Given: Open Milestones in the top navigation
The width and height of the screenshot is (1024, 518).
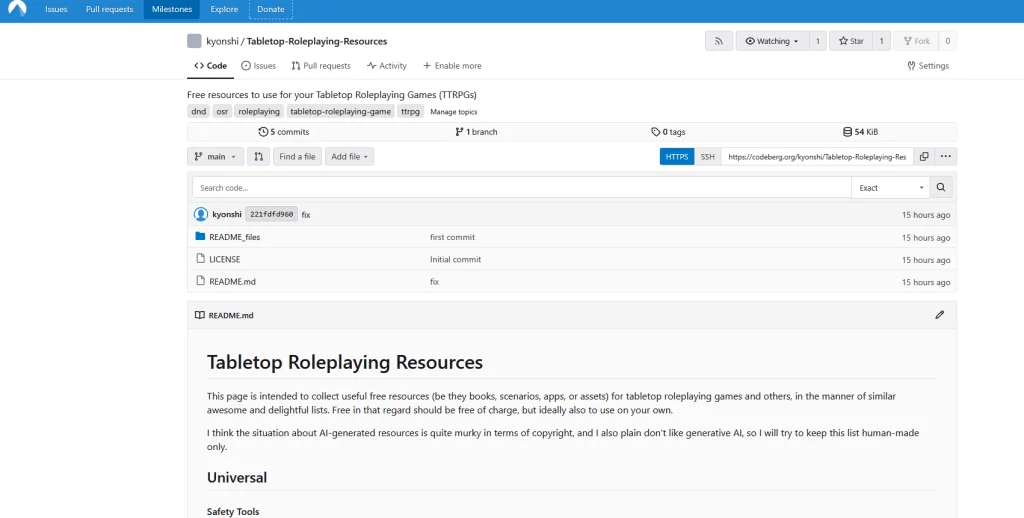Looking at the screenshot, I should point(172,9).
